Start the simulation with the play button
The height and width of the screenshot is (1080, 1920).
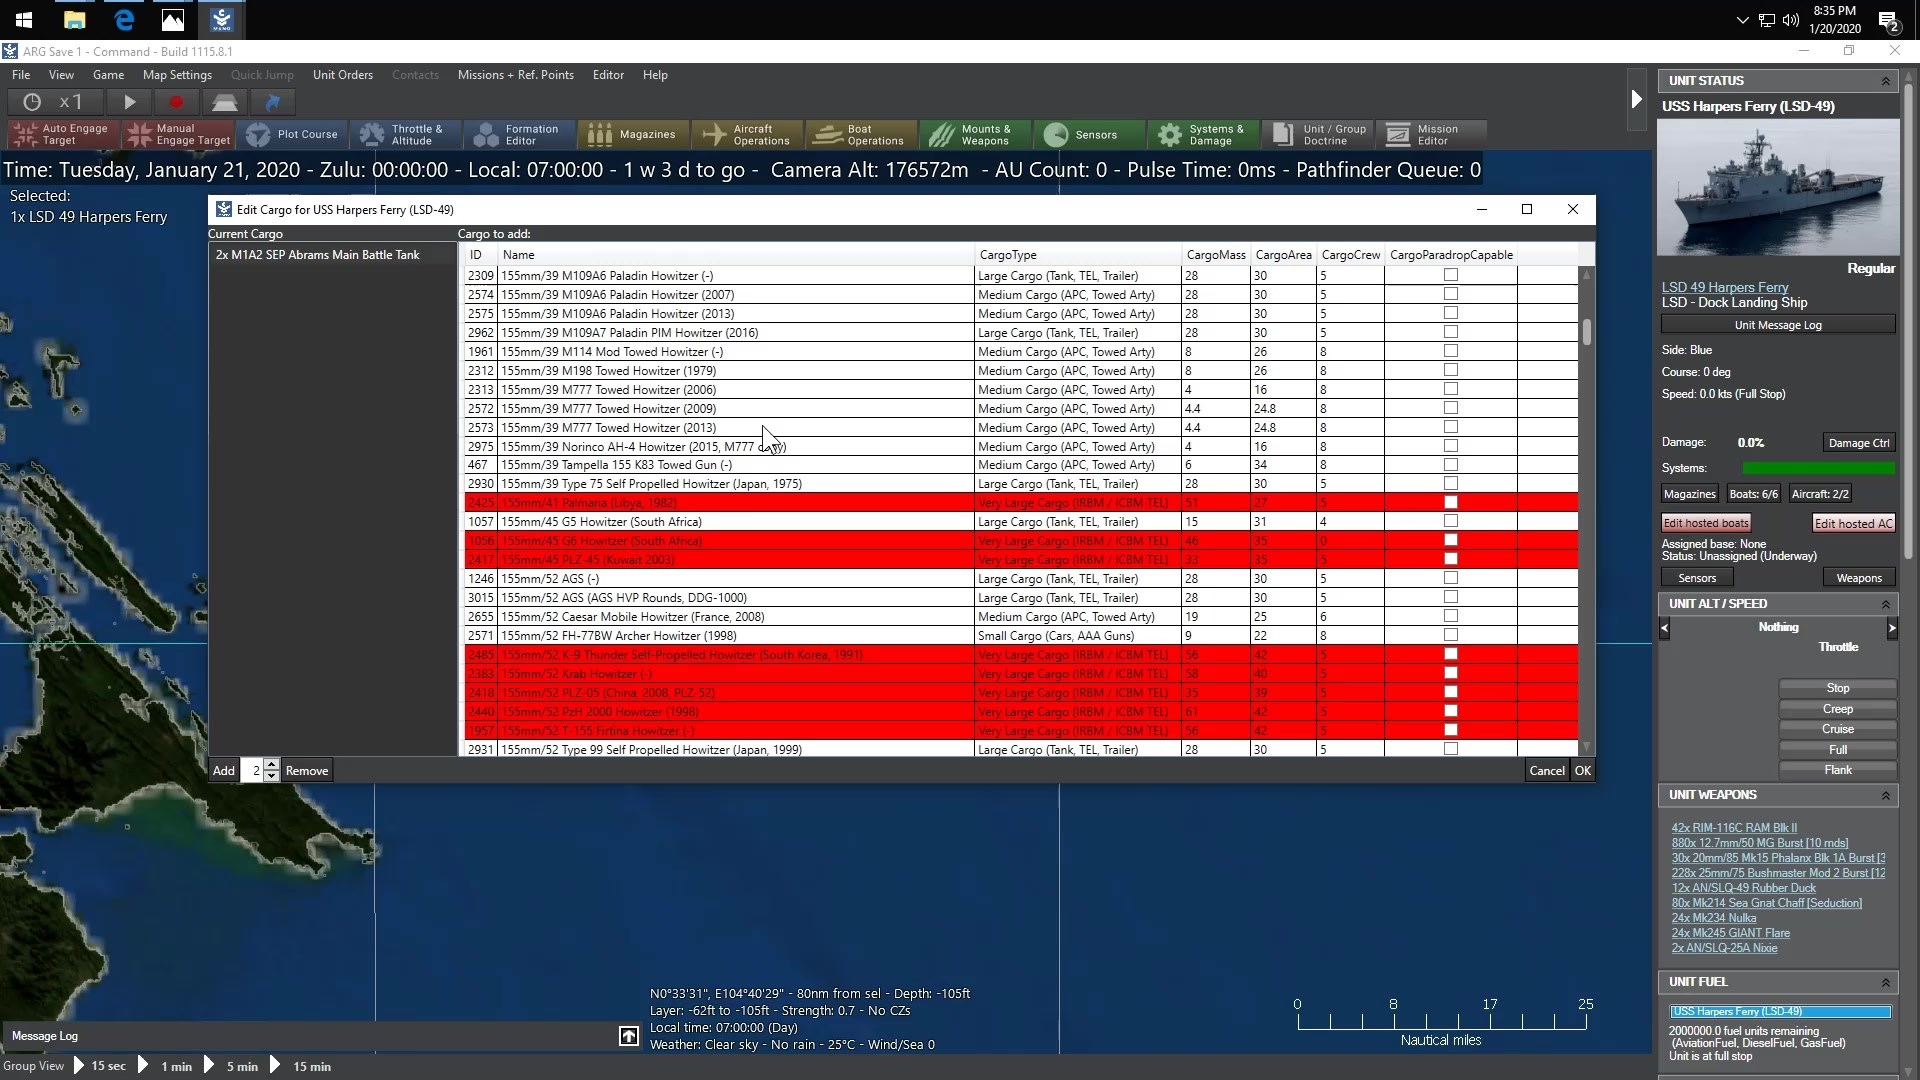(x=129, y=102)
